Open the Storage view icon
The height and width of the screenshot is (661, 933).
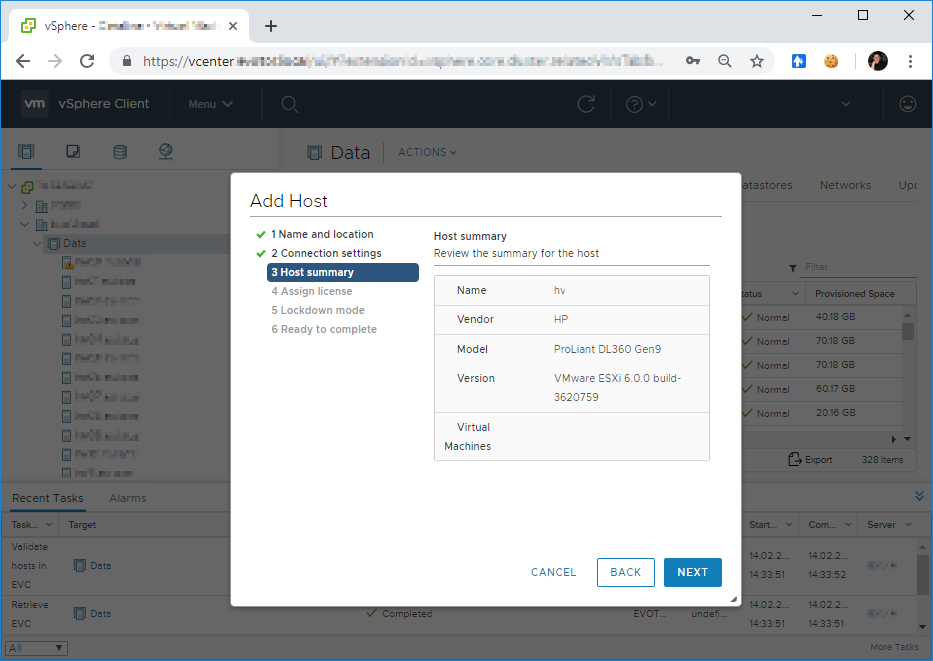[x=120, y=151]
